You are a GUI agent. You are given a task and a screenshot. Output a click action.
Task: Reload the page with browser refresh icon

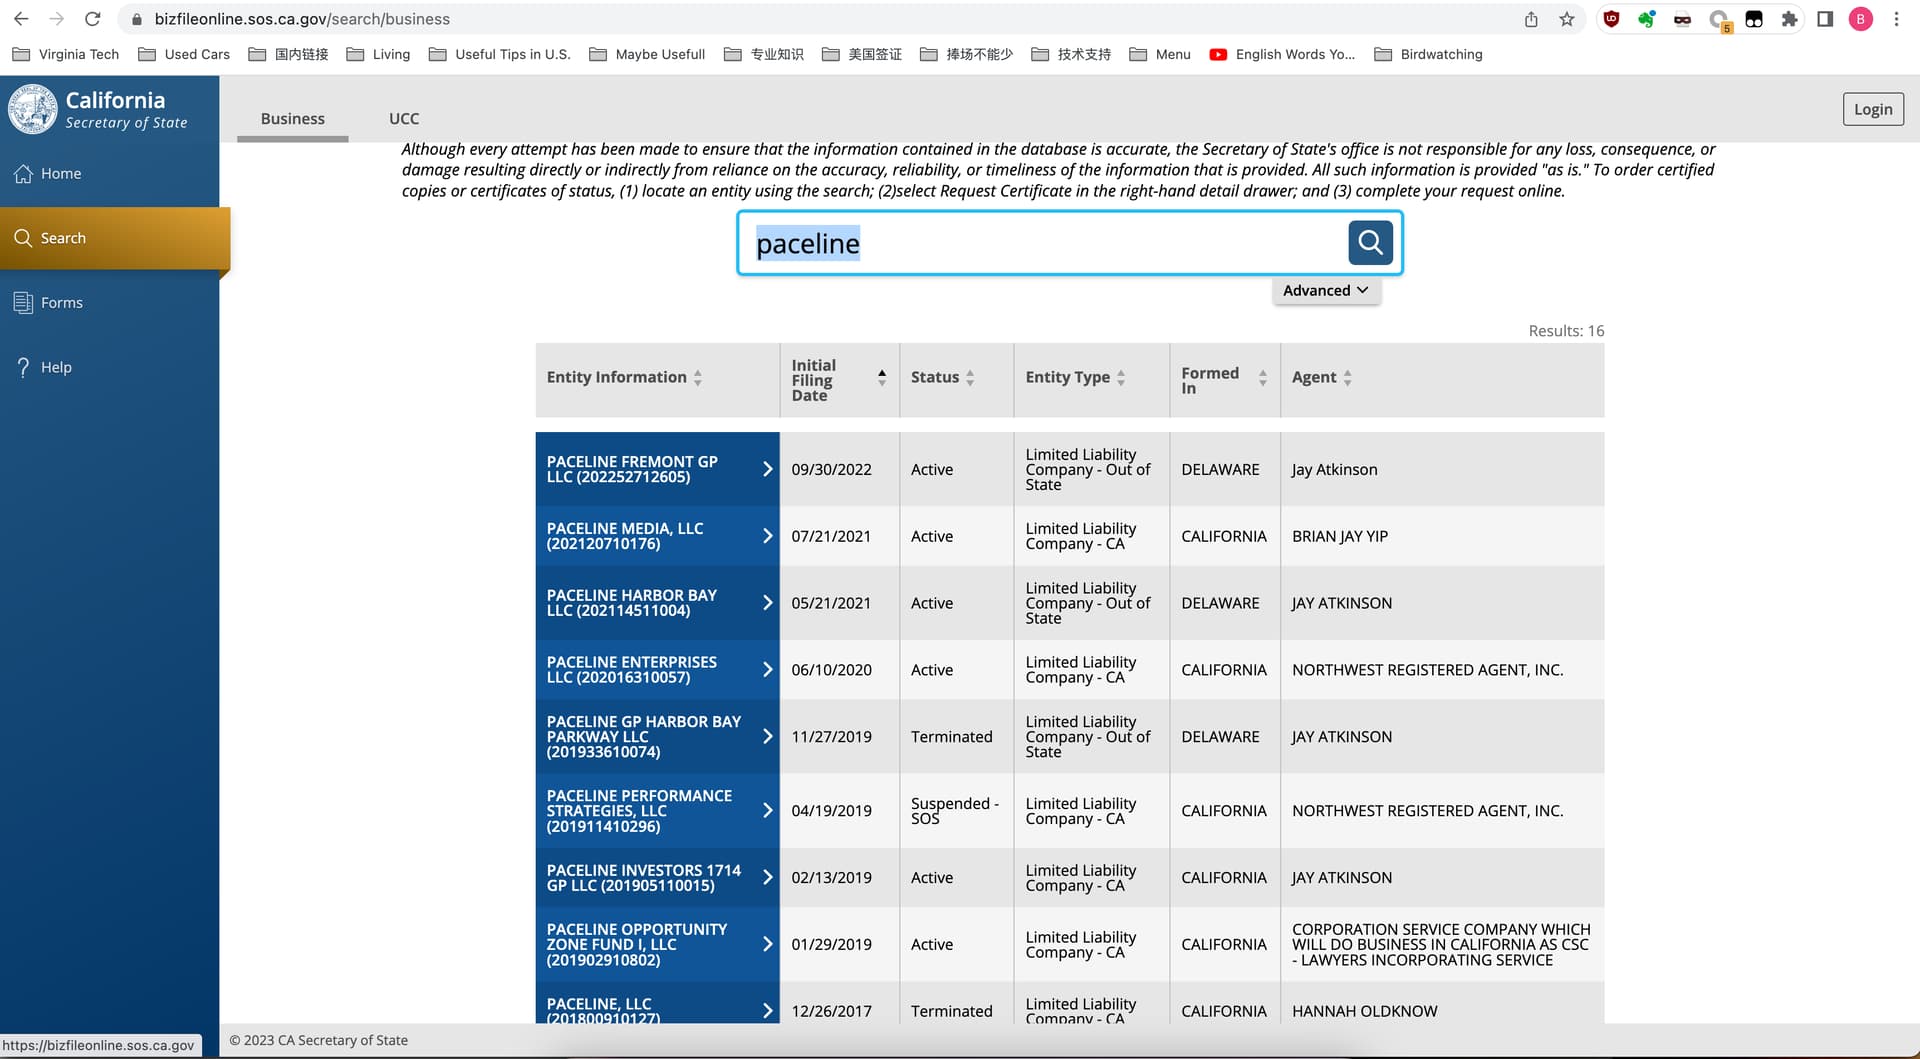pos(93,19)
